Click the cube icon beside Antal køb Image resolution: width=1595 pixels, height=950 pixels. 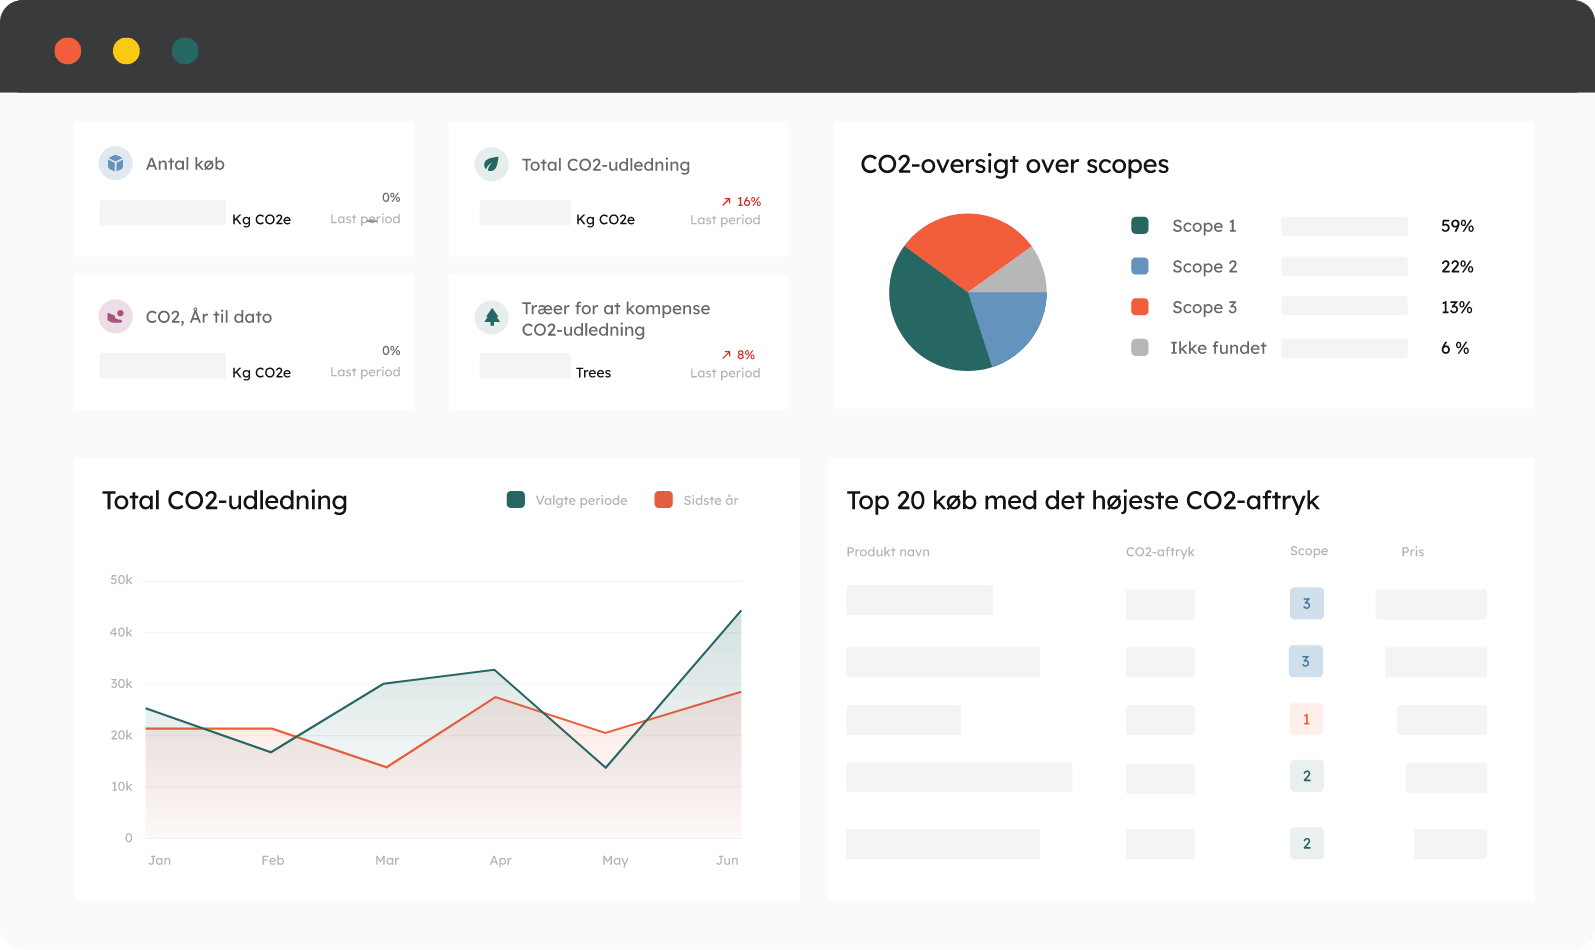click(116, 163)
